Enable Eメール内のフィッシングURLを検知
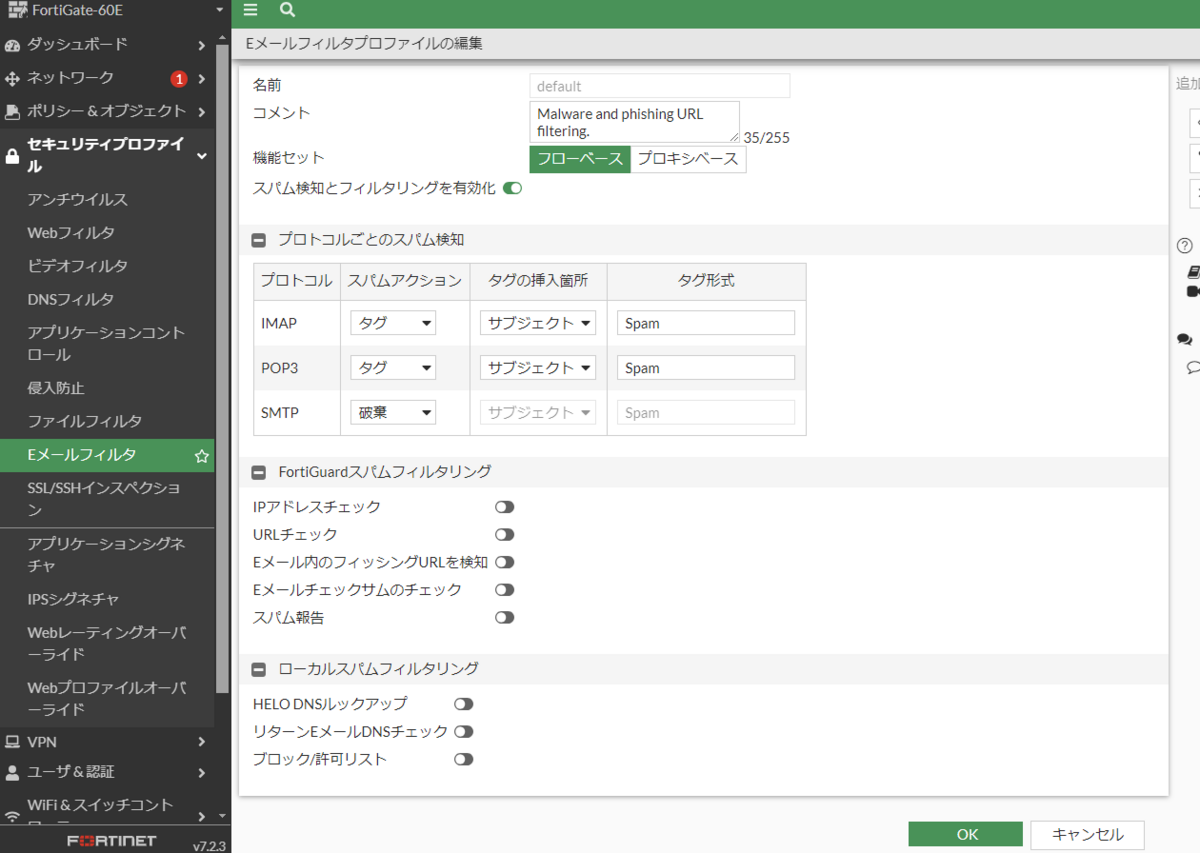This screenshot has width=1200, height=853. 504,562
